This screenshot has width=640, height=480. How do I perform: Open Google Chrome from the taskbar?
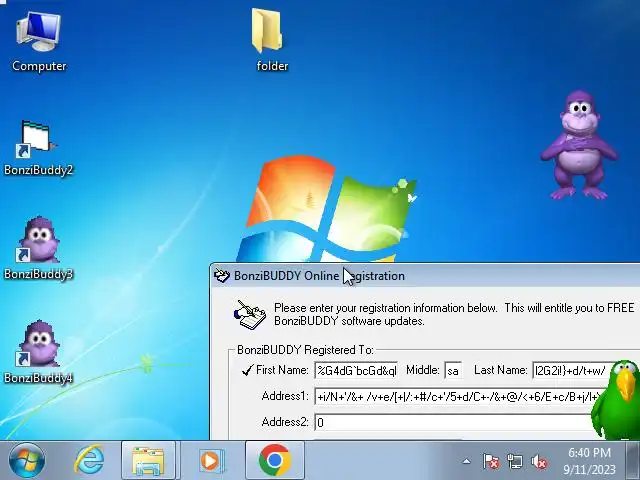[x=275, y=460]
